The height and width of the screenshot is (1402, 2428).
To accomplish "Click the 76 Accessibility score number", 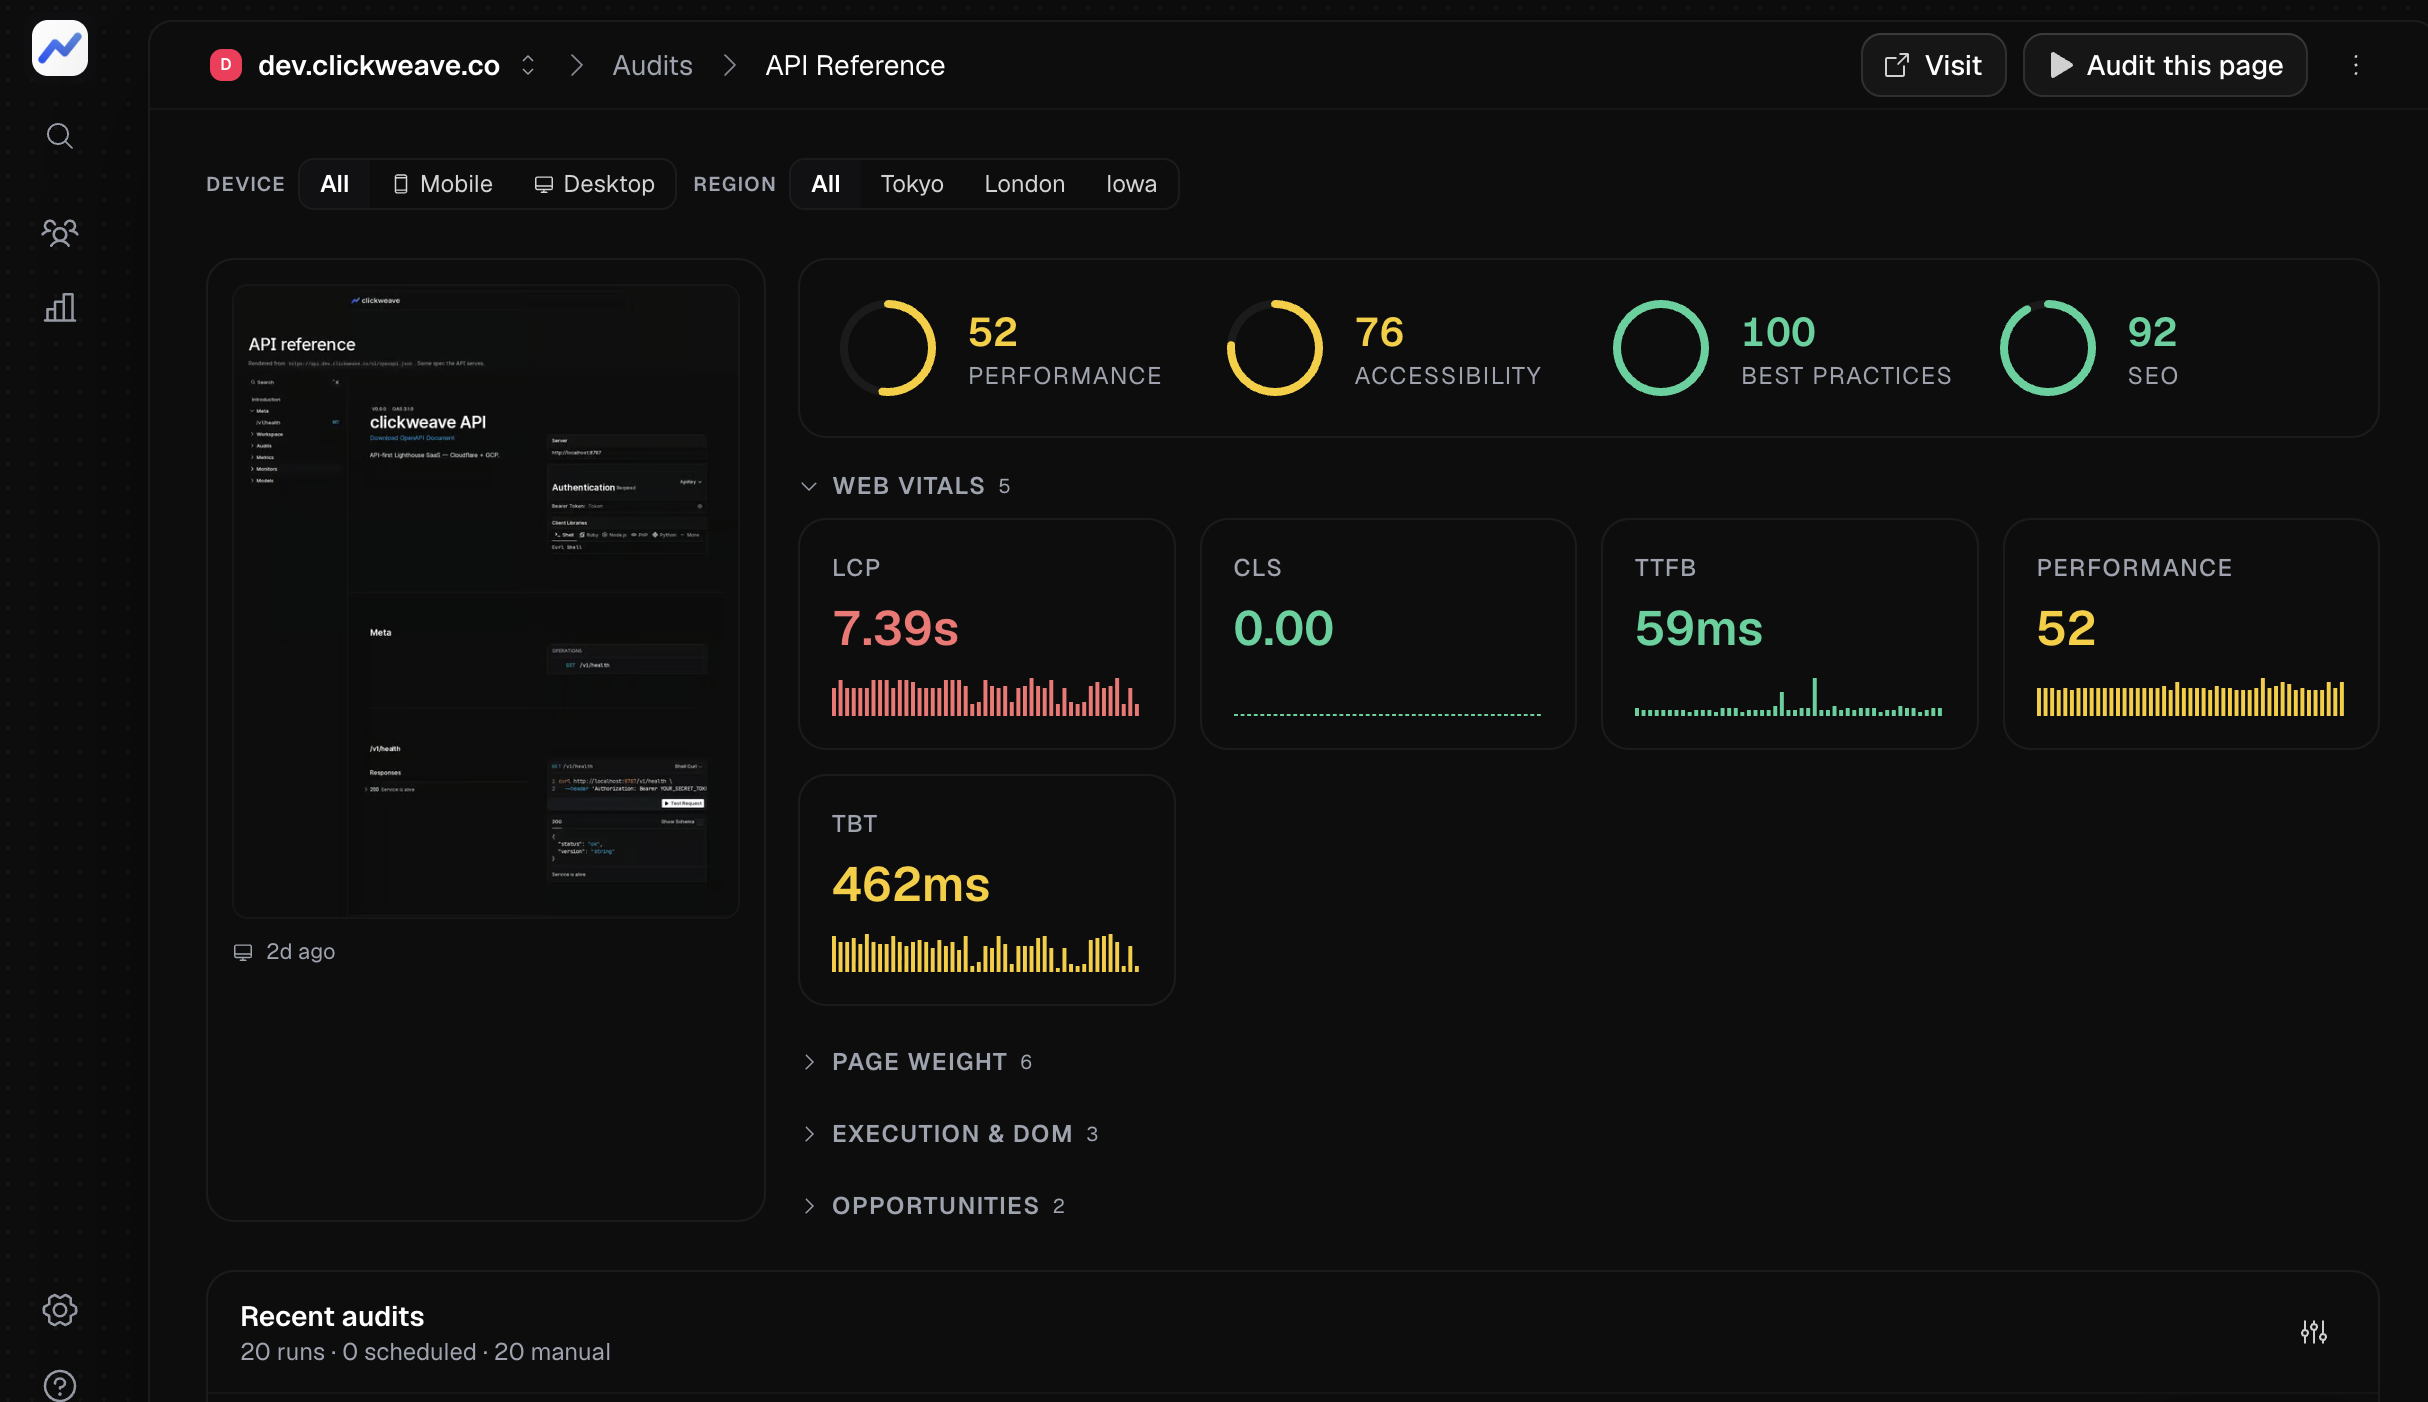I will click(1379, 332).
